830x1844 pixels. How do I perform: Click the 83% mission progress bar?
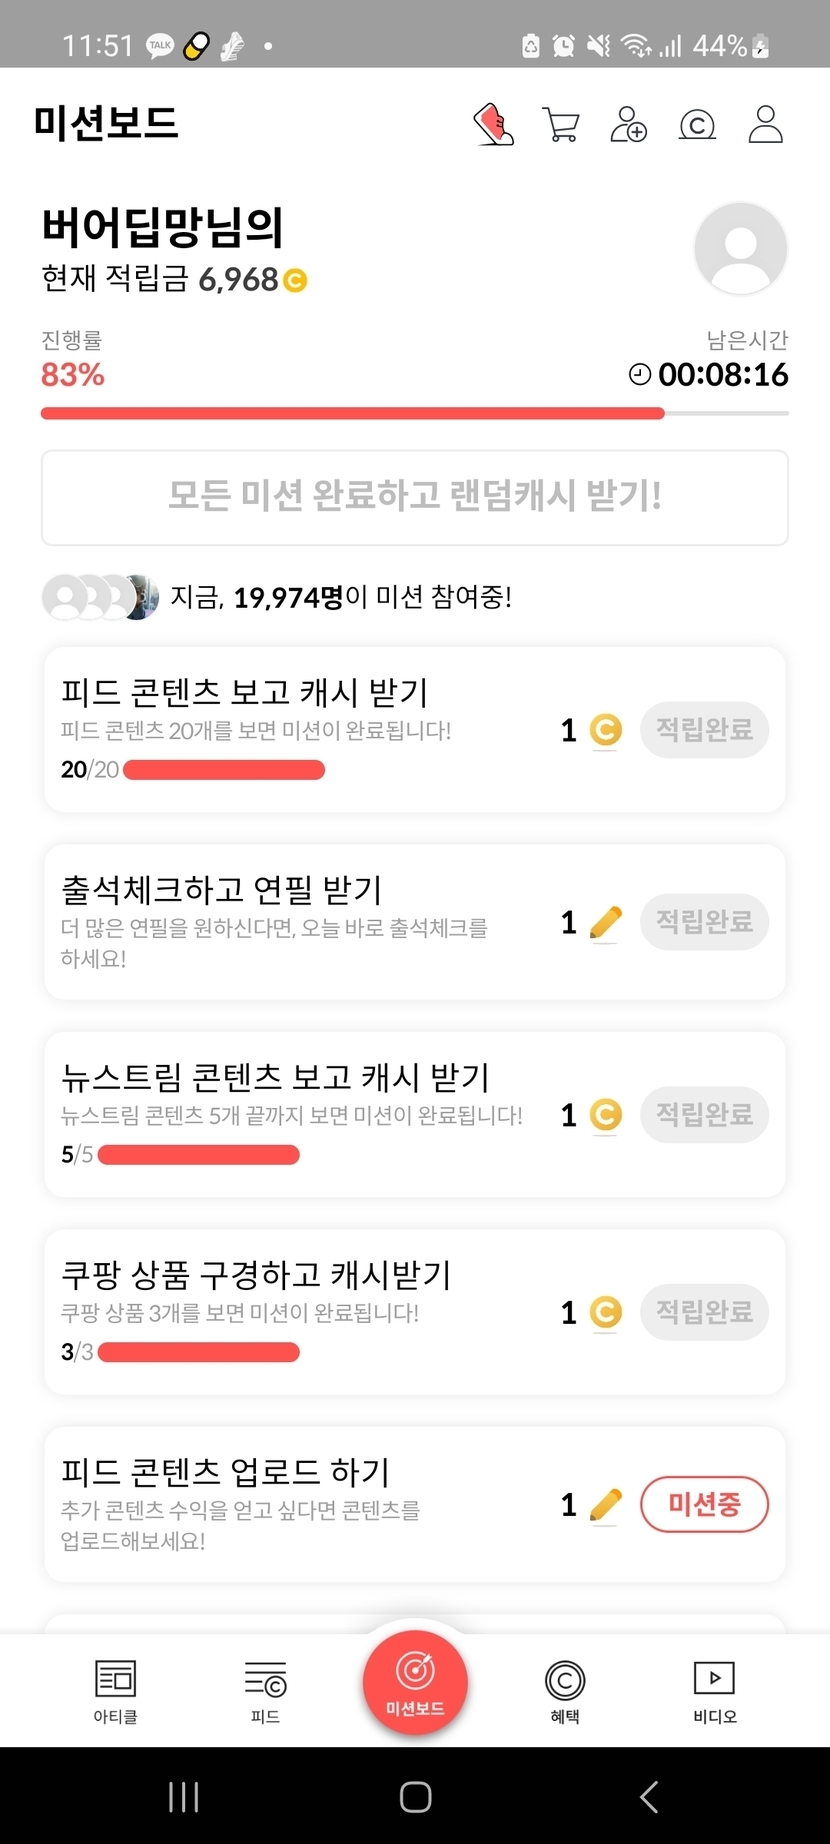[x=415, y=413]
